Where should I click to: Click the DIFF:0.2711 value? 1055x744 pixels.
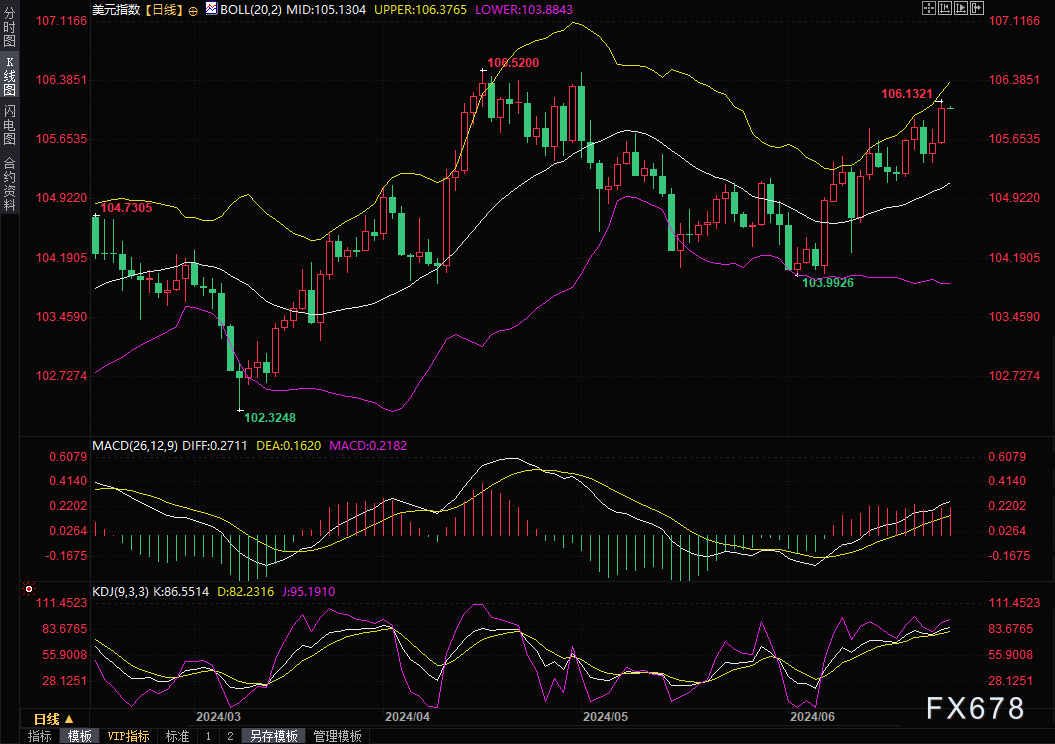[x=215, y=445]
